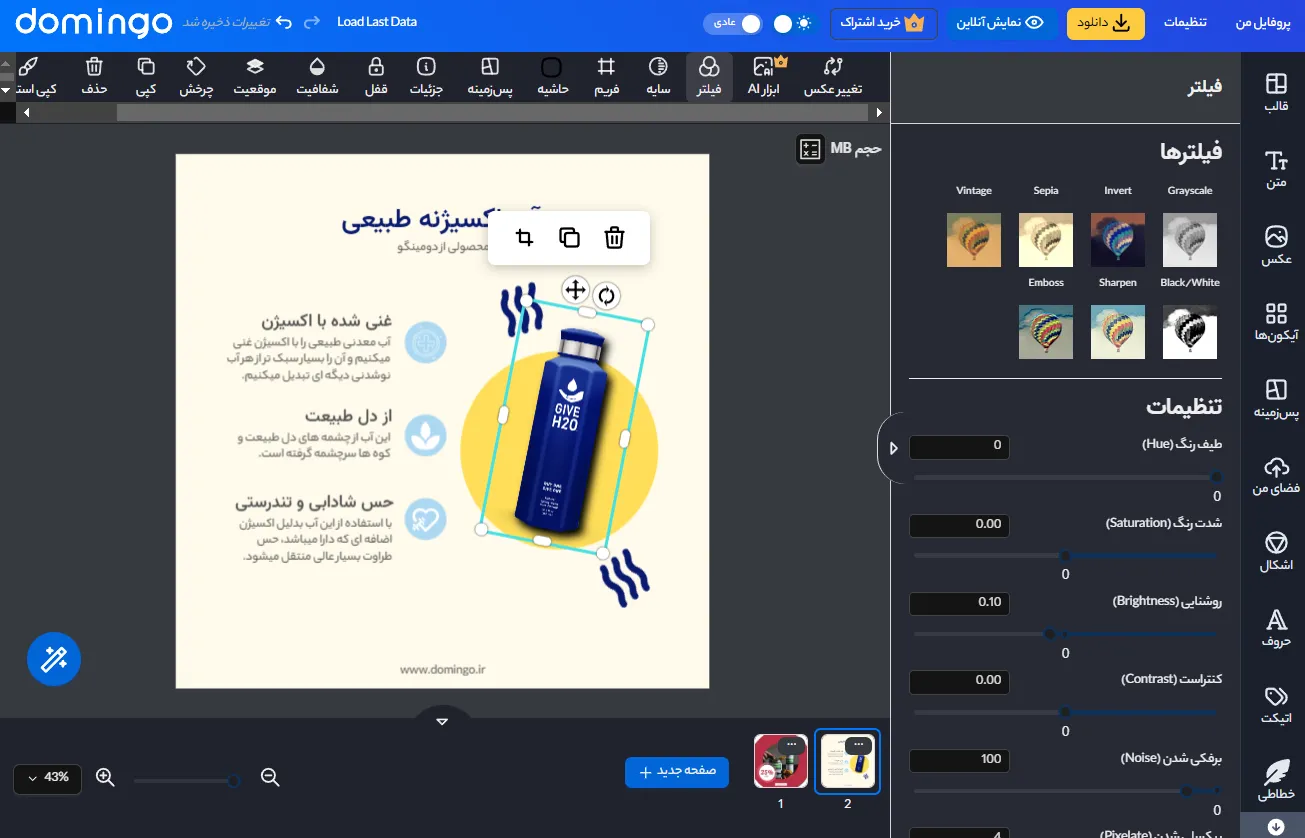
Task: Click the دانلود (download) button
Action: 1105,23
